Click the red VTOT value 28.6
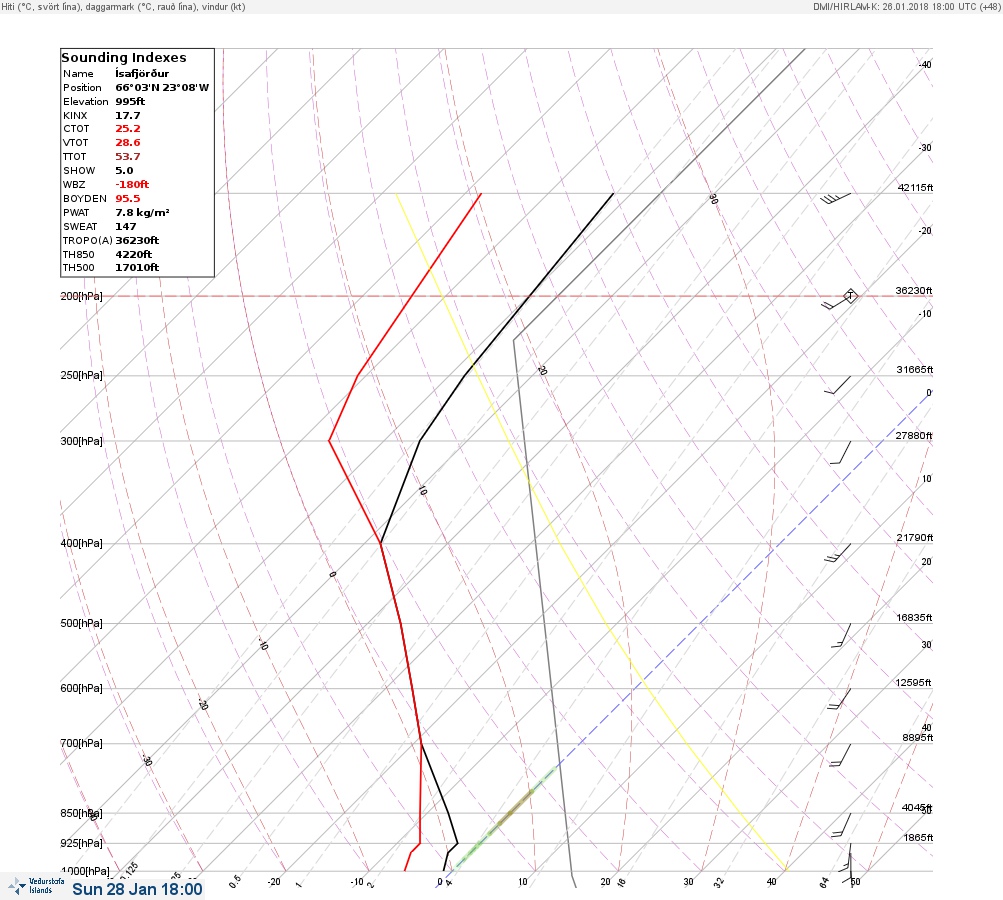 [127, 143]
